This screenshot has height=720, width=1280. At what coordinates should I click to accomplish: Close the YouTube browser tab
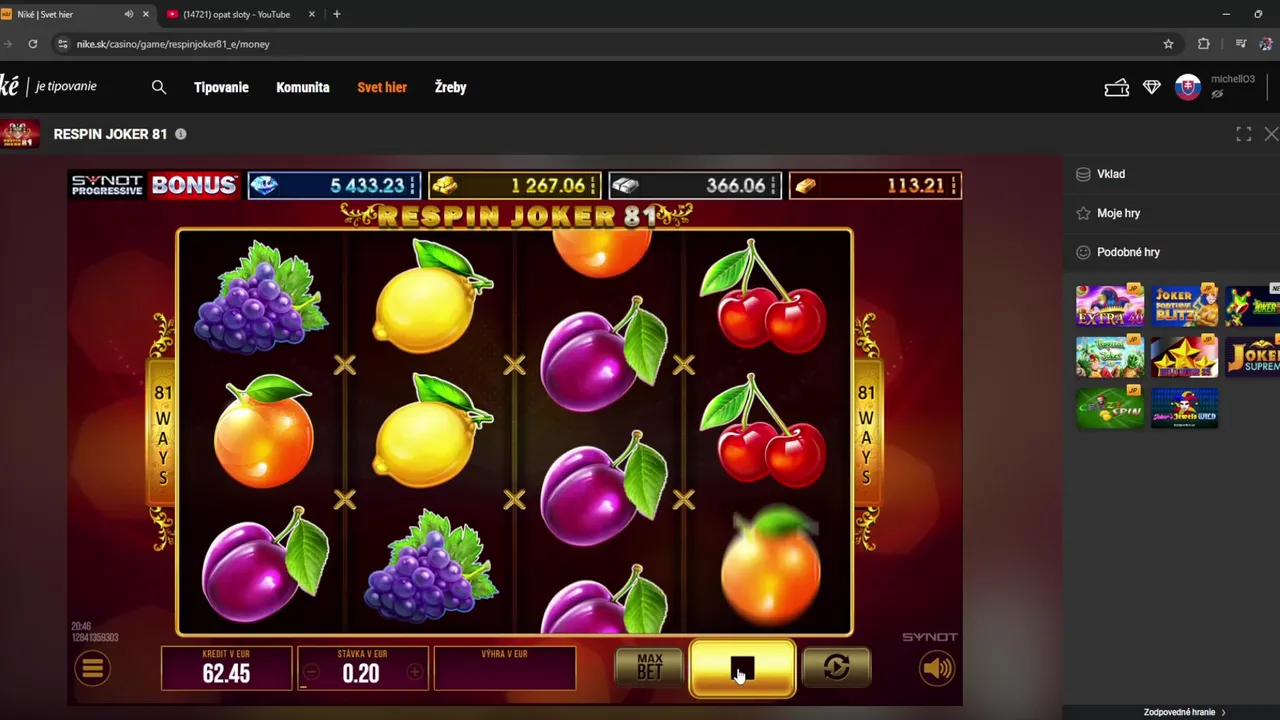coord(312,14)
